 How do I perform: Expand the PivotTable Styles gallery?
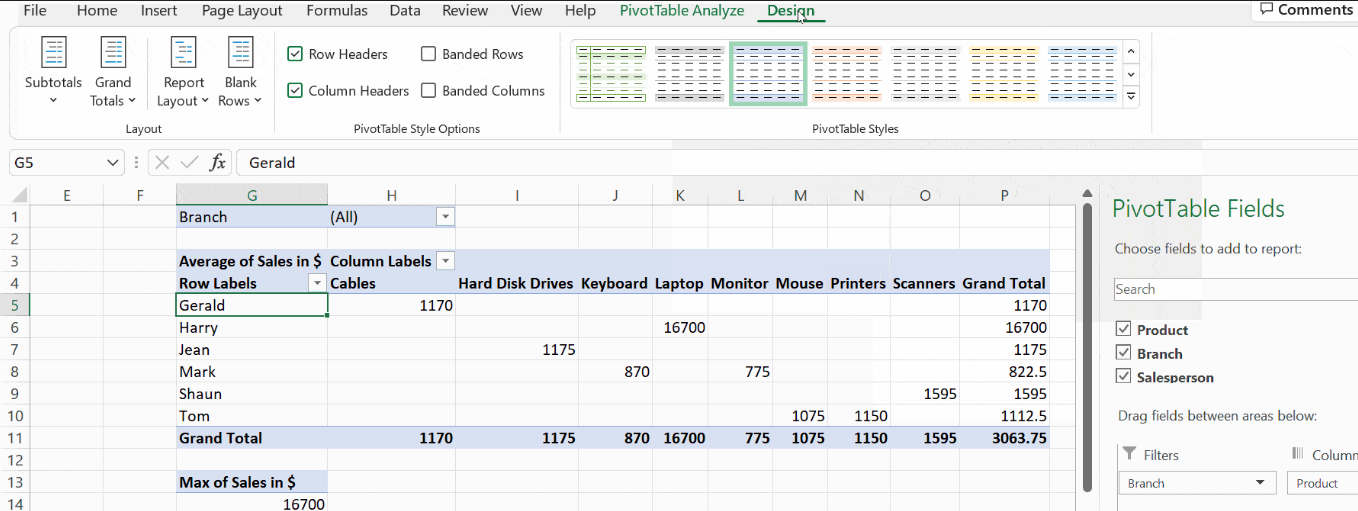tap(1131, 97)
